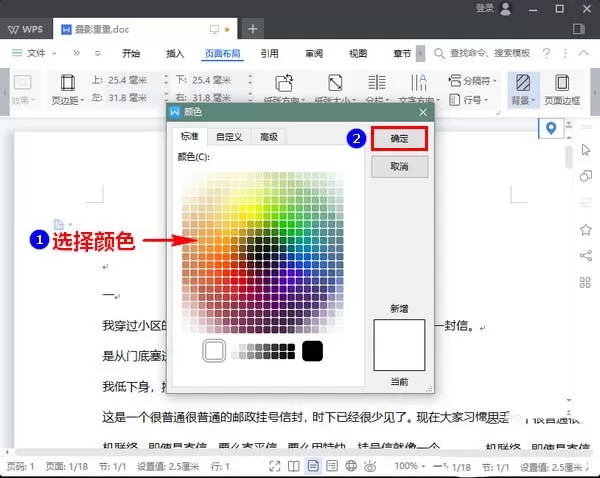Pick the large black color swatch
The image size is (600, 478).
(312, 351)
